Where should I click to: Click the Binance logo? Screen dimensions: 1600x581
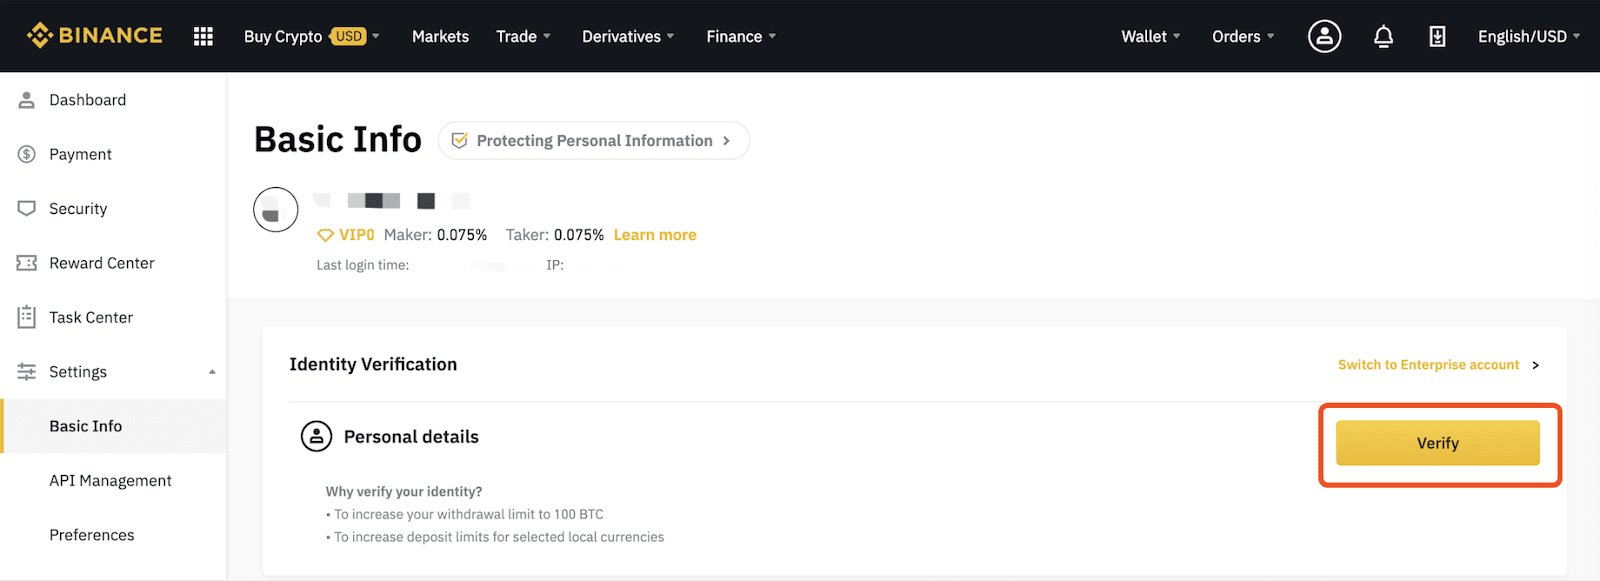(x=95, y=36)
